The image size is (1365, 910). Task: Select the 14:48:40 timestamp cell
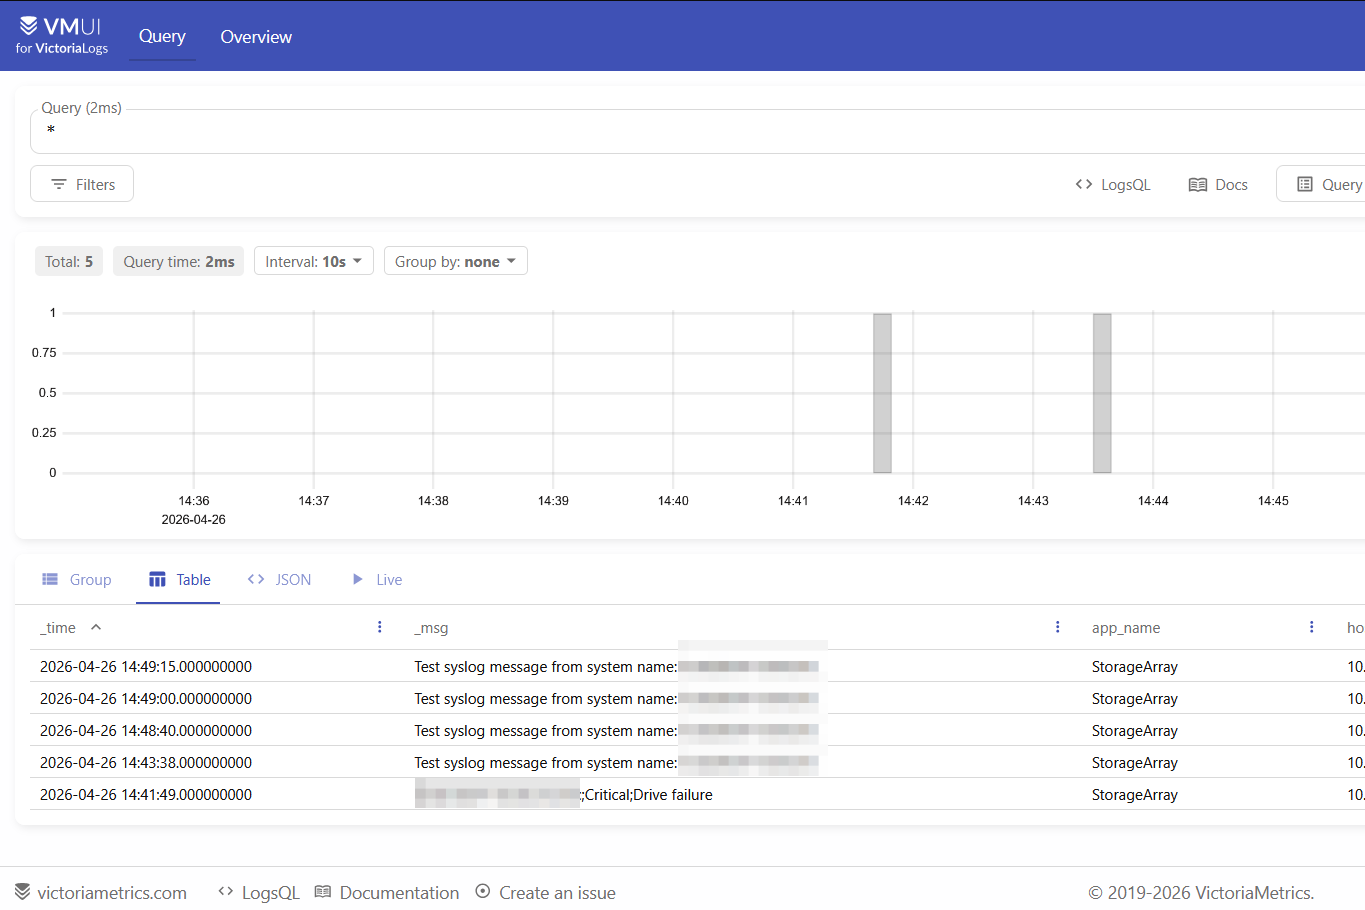146,731
